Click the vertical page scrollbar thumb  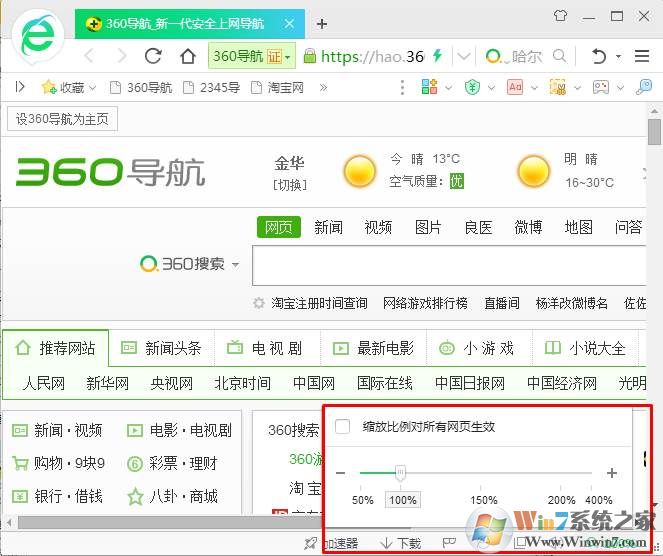pos(655,132)
